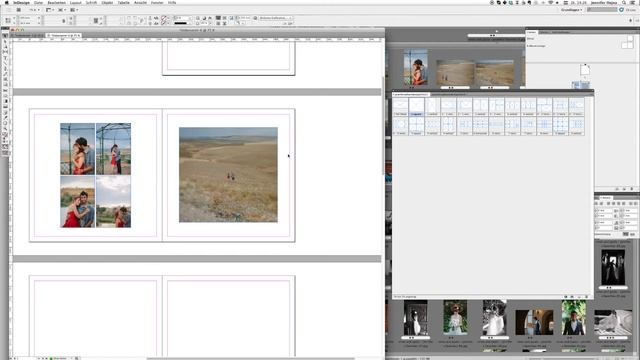The width and height of the screenshot is (640, 360).
Task: Open the Bearbeiten menu
Action: (56, 2)
